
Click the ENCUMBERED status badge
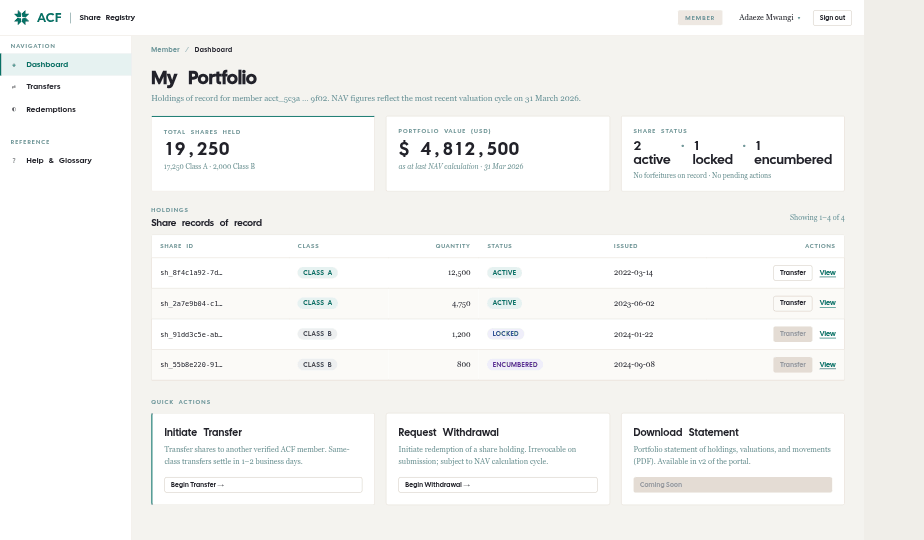pos(515,365)
